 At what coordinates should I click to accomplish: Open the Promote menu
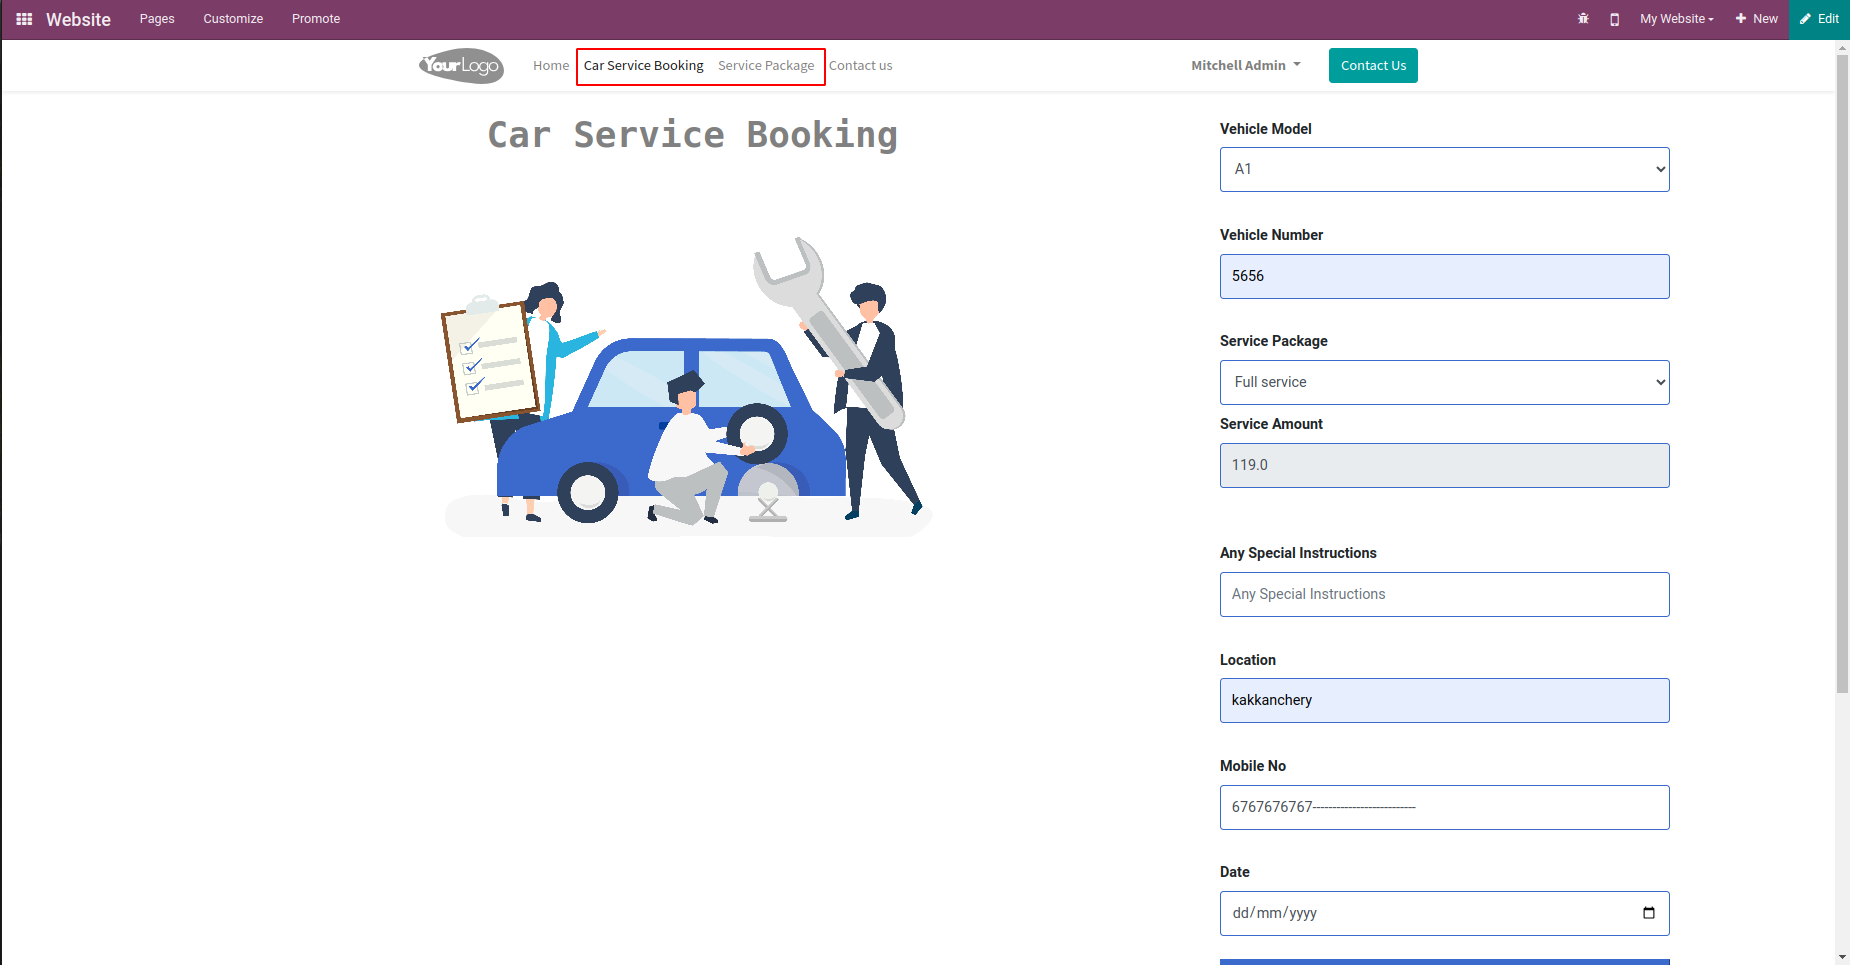point(316,19)
